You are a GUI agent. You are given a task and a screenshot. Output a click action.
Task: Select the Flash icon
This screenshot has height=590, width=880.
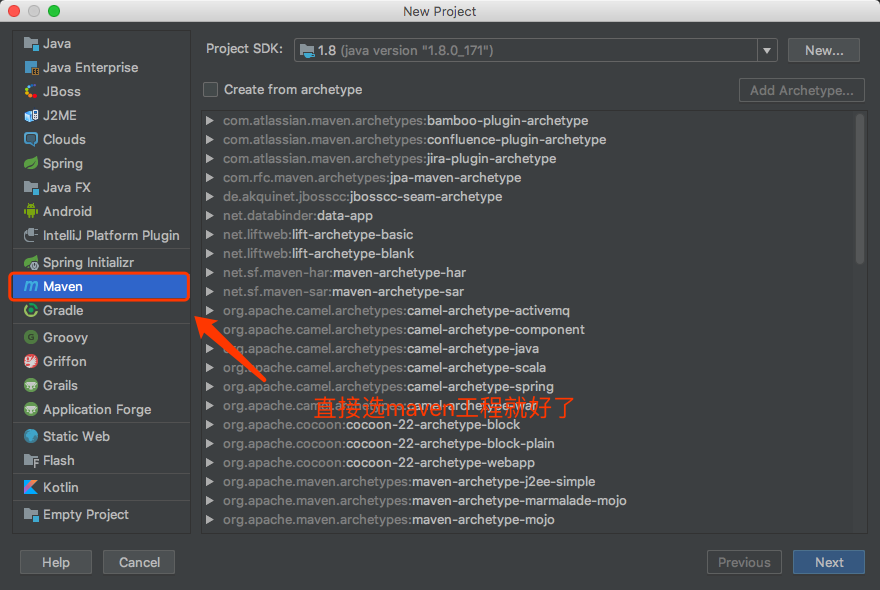coord(31,461)
